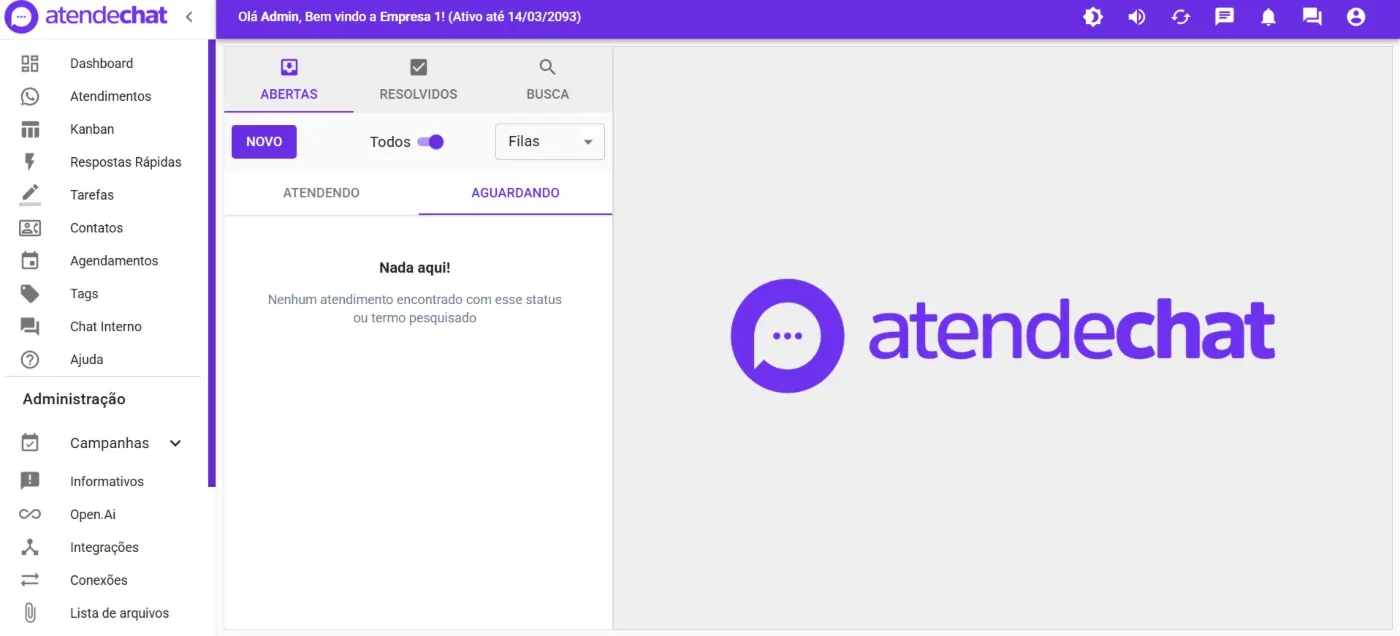Open Respostas Rápidas from sidebar
This screenshot has height=636, width=1400.
coord(126,162)
